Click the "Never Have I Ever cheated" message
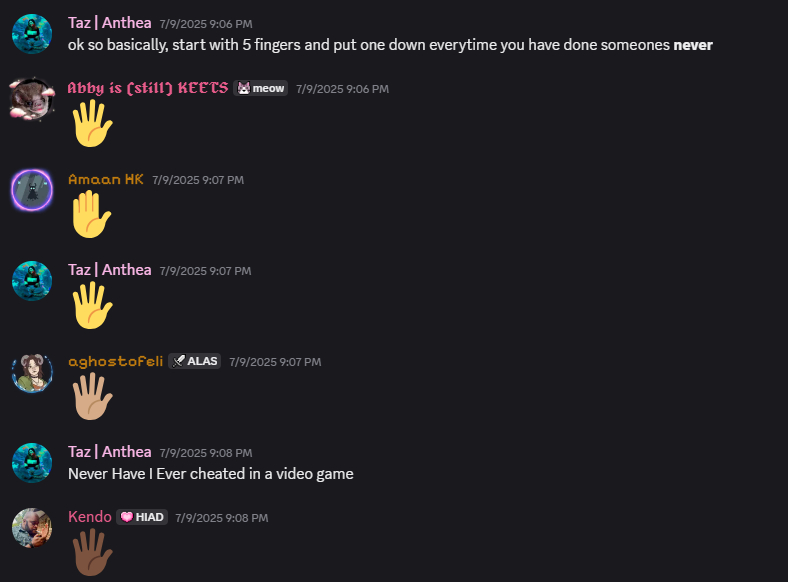The image size is (788, 582). click(x=210, y=474)
